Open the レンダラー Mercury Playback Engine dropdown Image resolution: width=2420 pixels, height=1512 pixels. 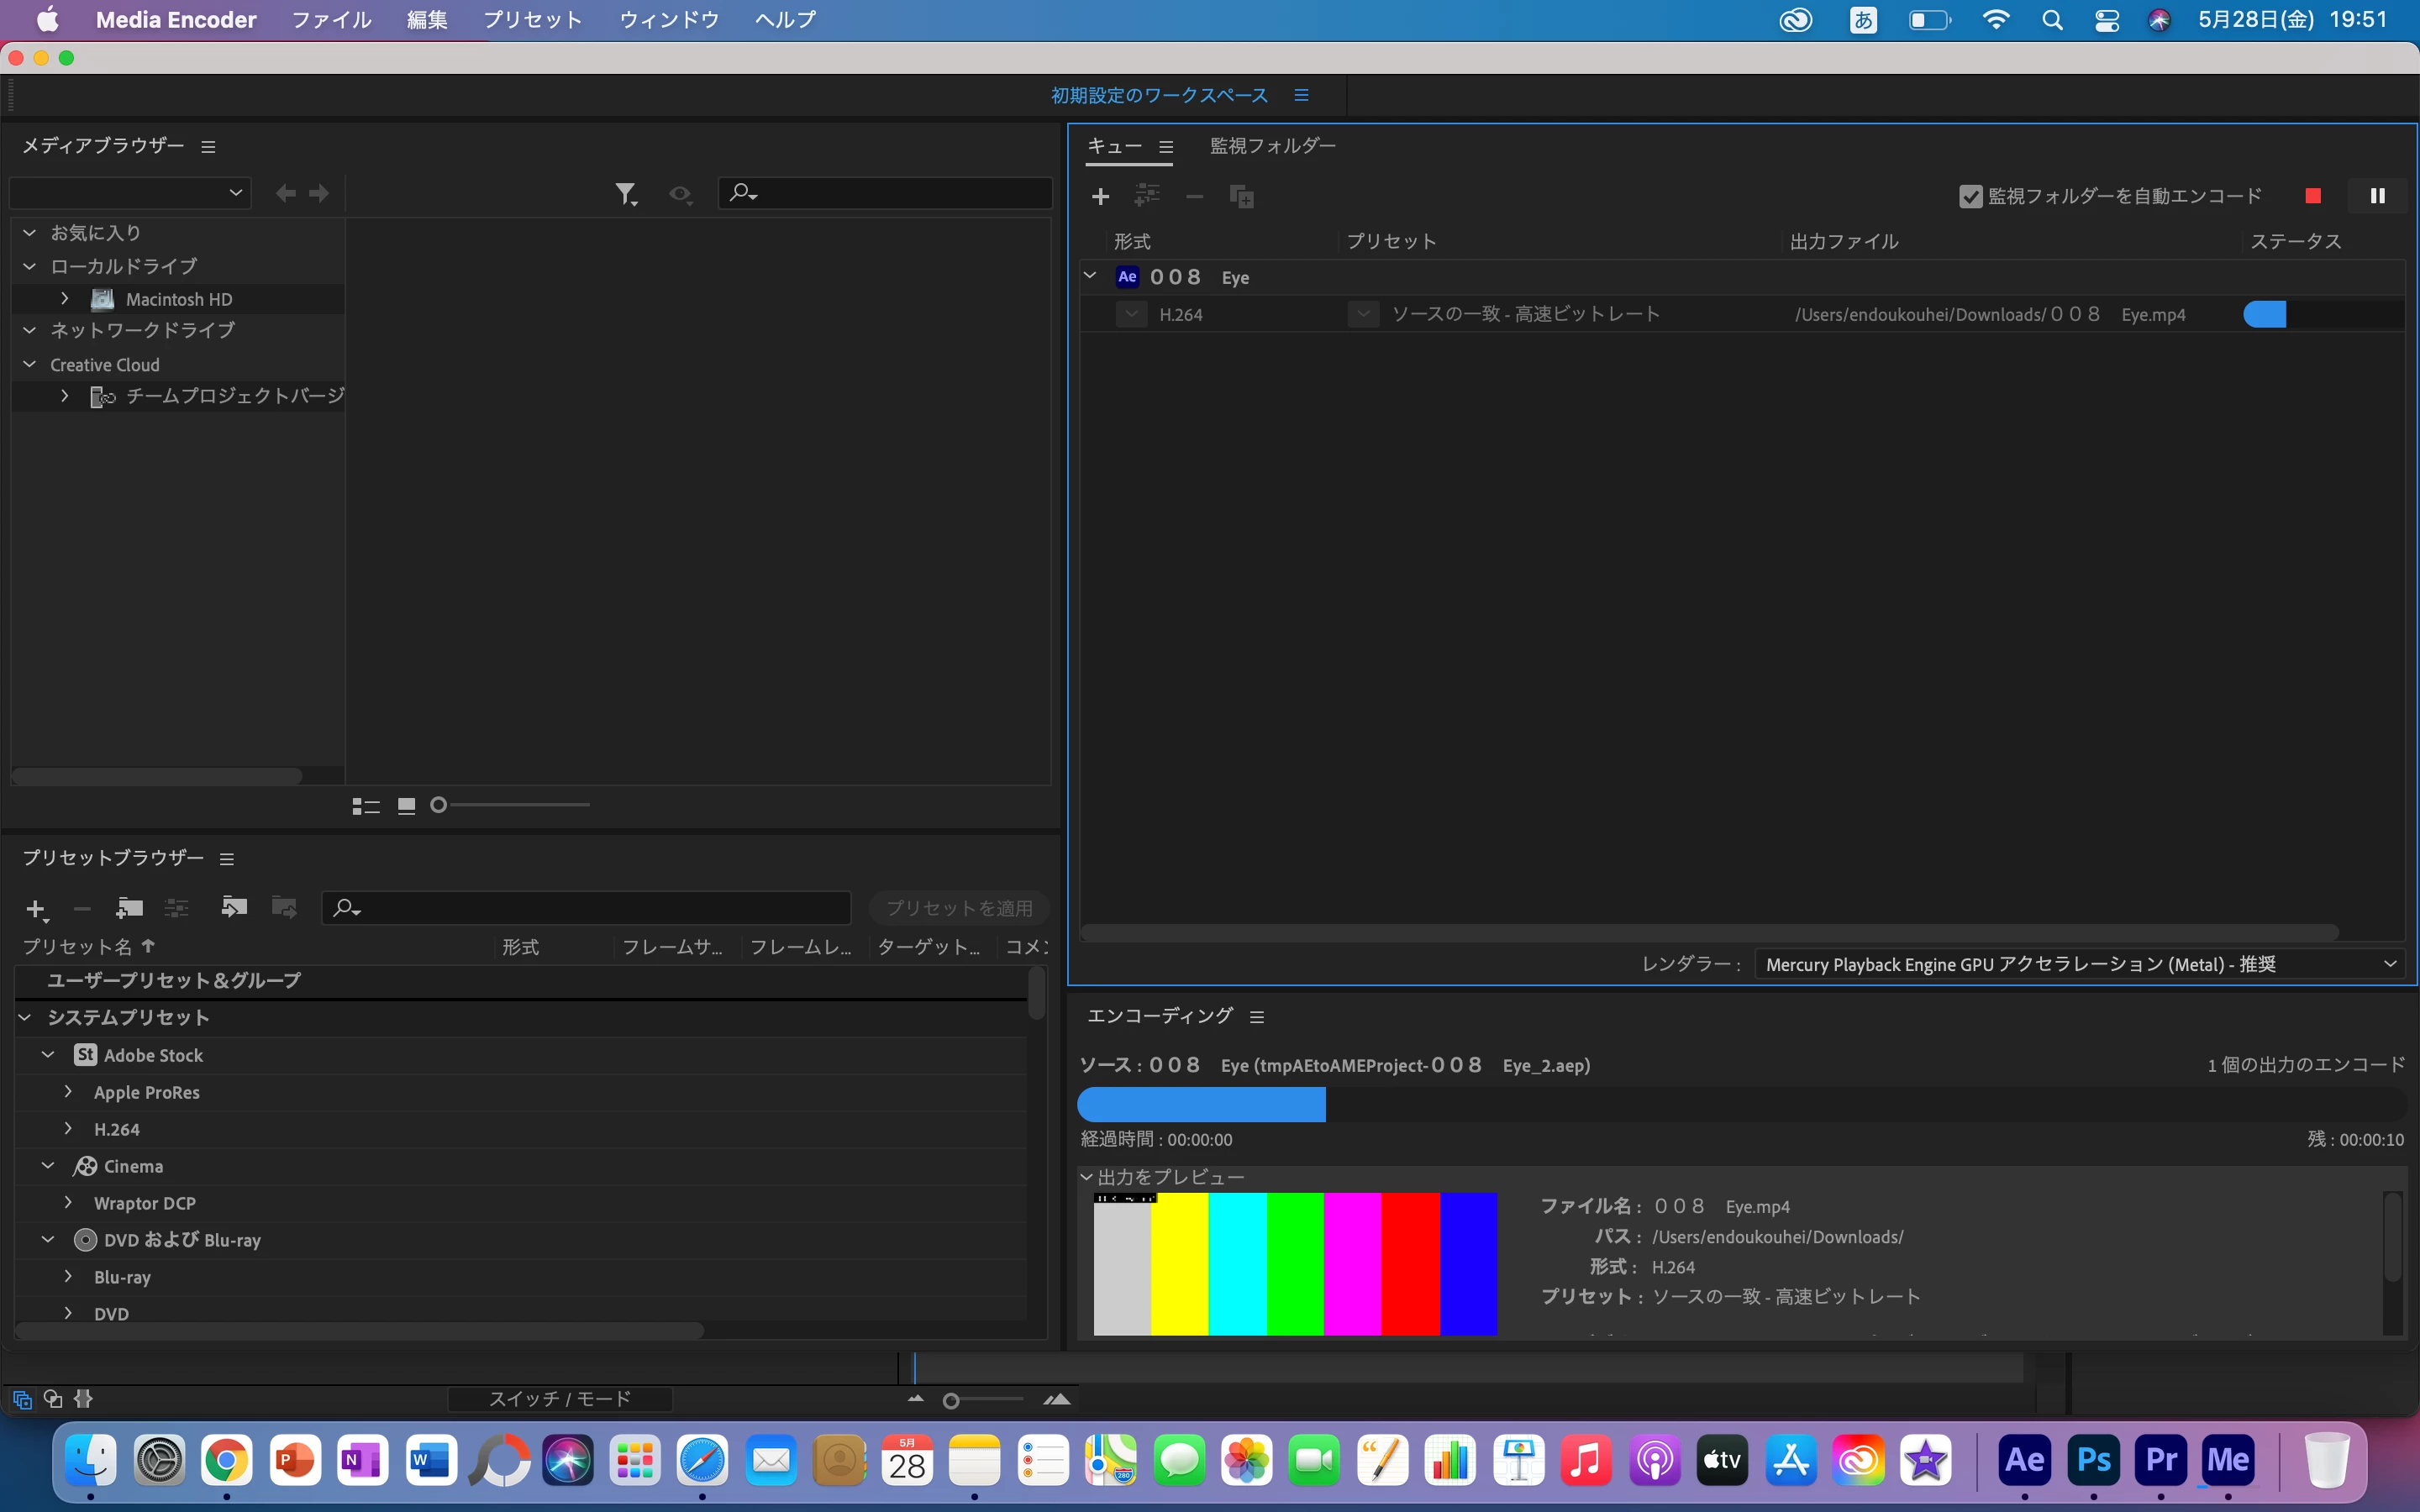tap(2078, 964)
